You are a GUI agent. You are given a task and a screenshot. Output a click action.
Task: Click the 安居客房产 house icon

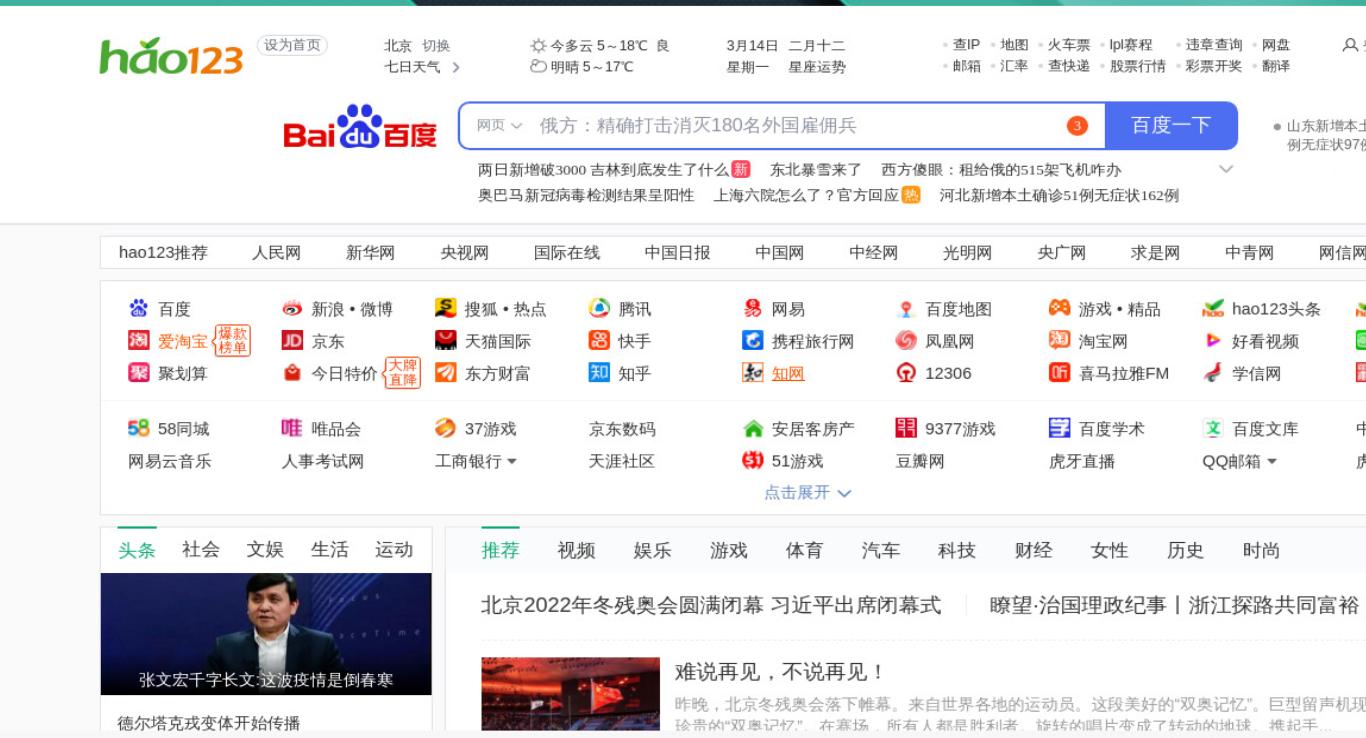(753, 429)
